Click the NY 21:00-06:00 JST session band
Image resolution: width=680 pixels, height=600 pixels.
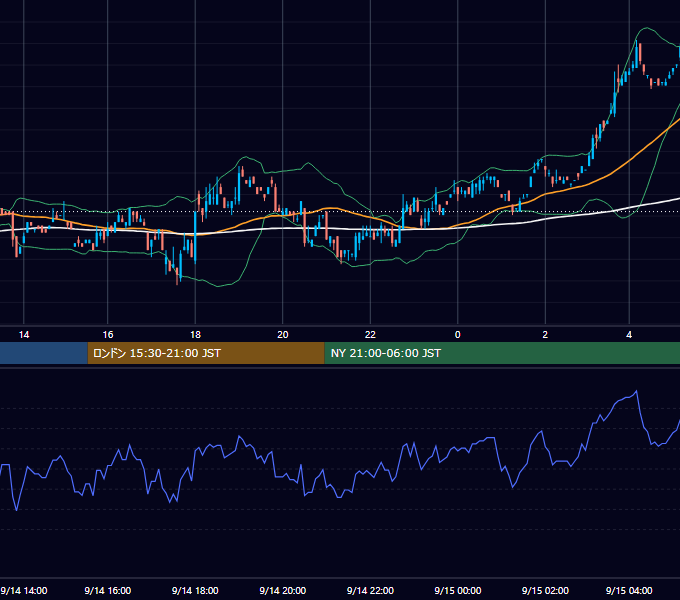click(502, 353)
